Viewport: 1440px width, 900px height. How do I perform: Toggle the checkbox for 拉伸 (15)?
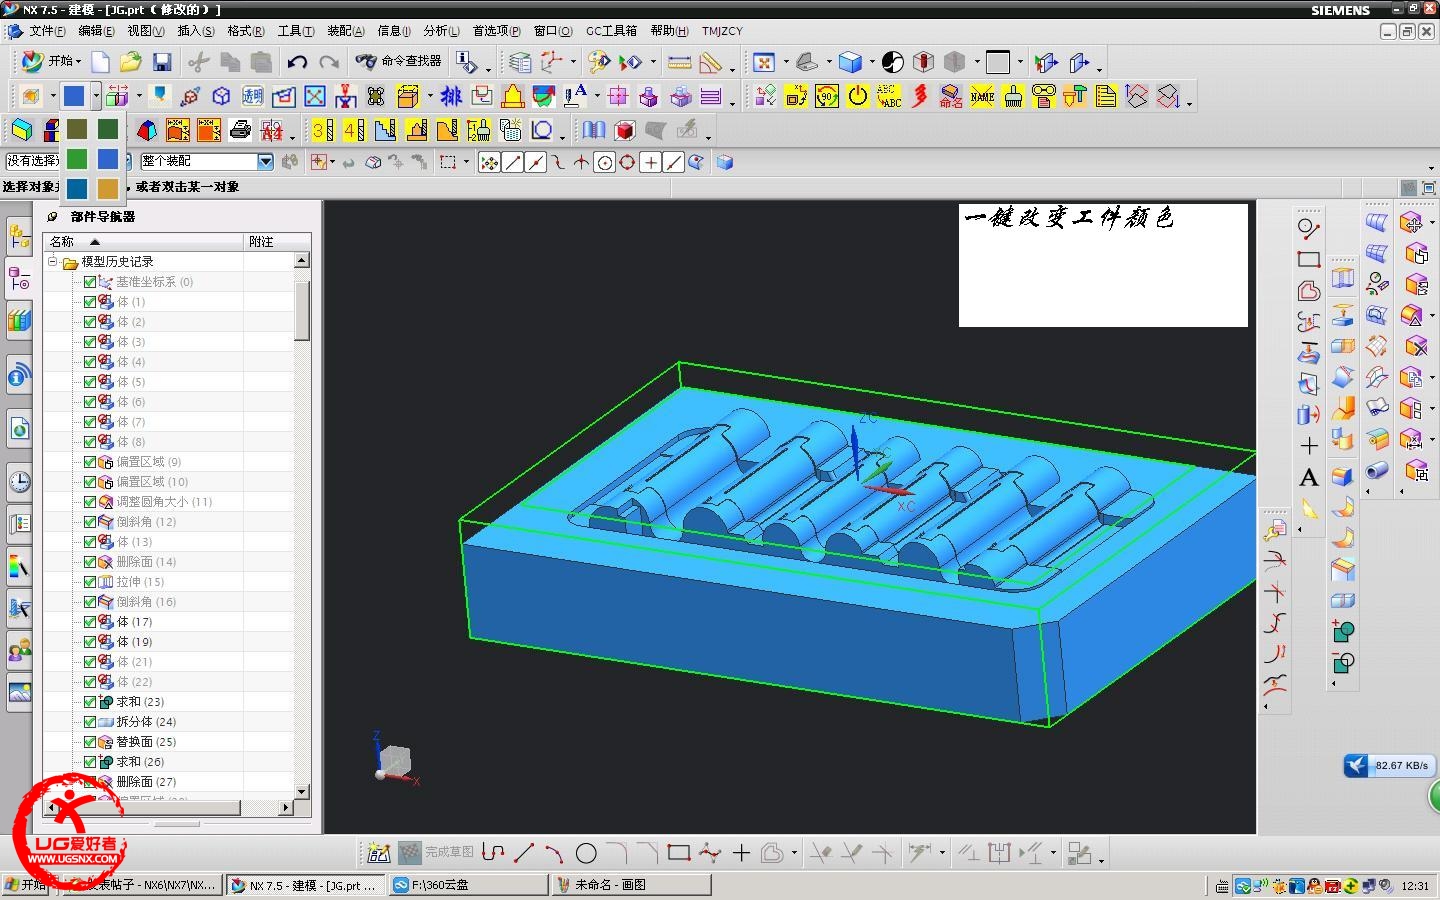pyautogui.click(x=90, y=582)
